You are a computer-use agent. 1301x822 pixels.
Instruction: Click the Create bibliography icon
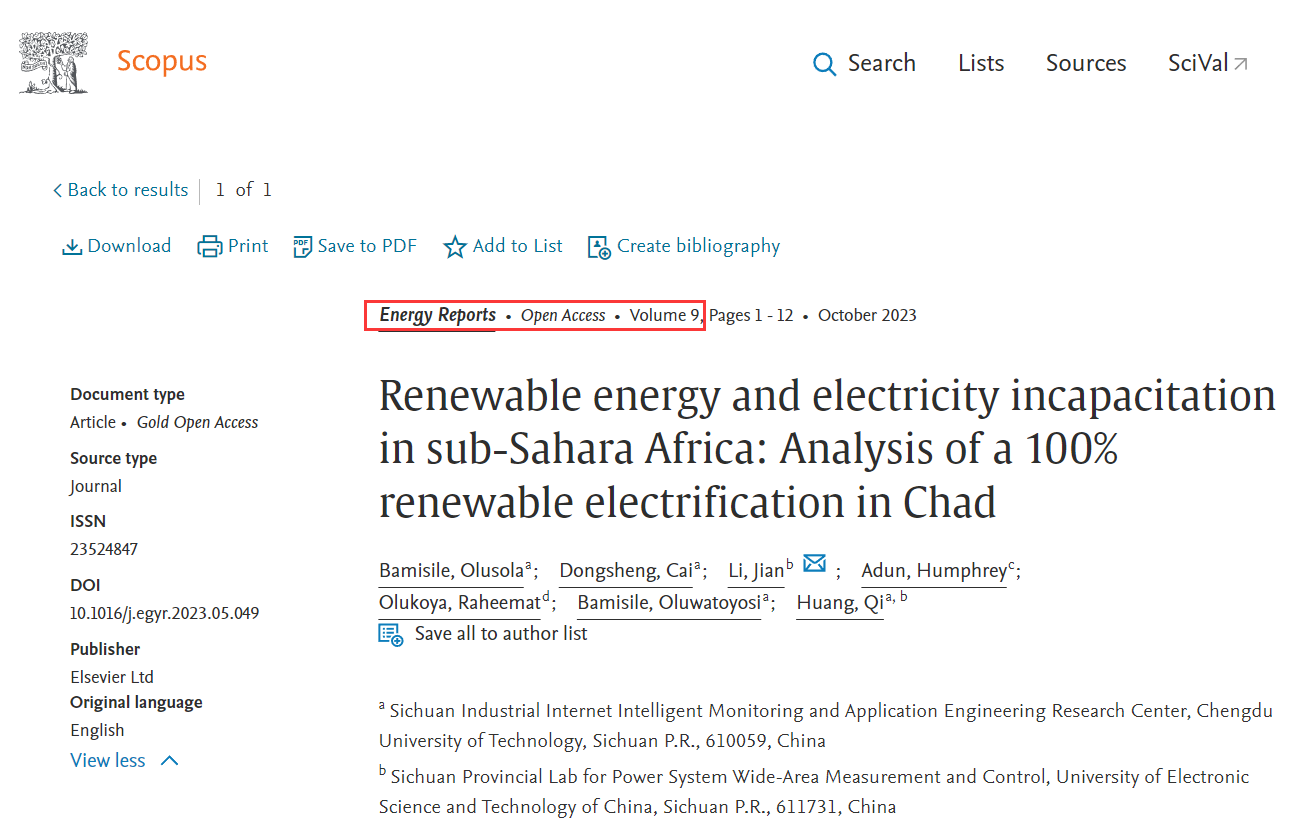(x=599, y=247)
